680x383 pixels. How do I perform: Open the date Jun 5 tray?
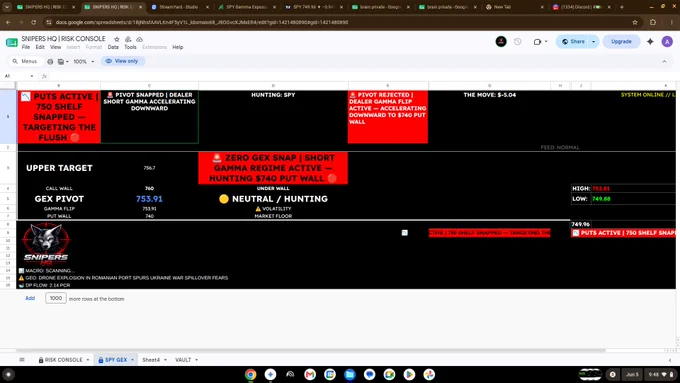(x=632, y=374)
